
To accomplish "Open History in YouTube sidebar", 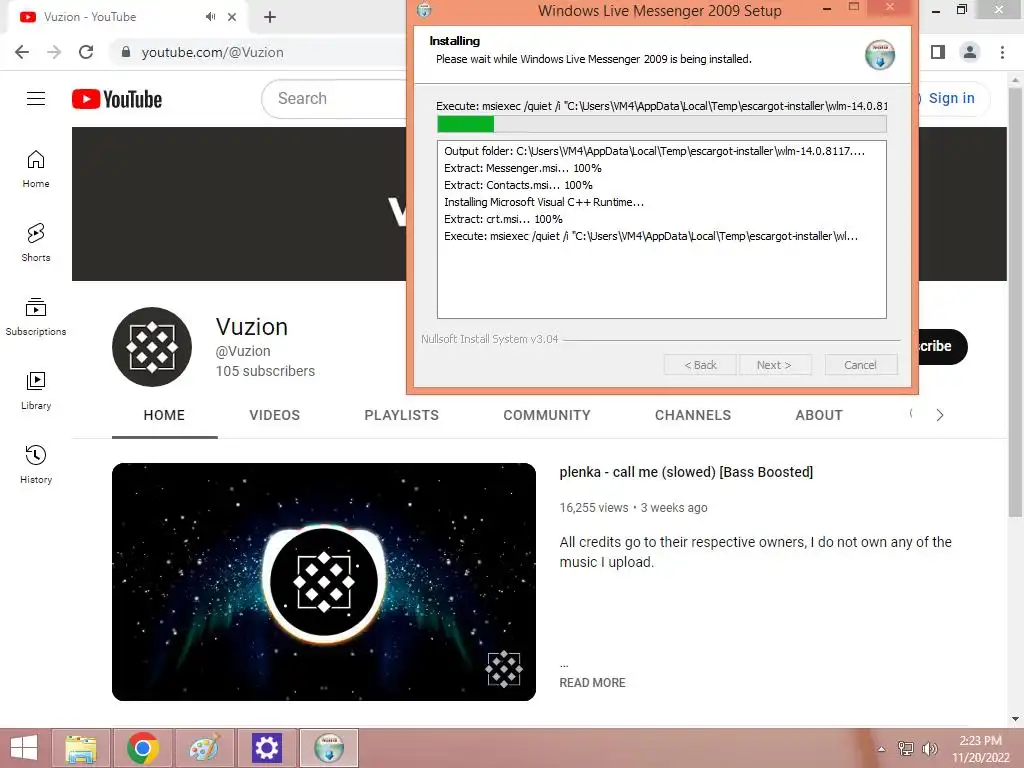I will [x=36, y=464].
